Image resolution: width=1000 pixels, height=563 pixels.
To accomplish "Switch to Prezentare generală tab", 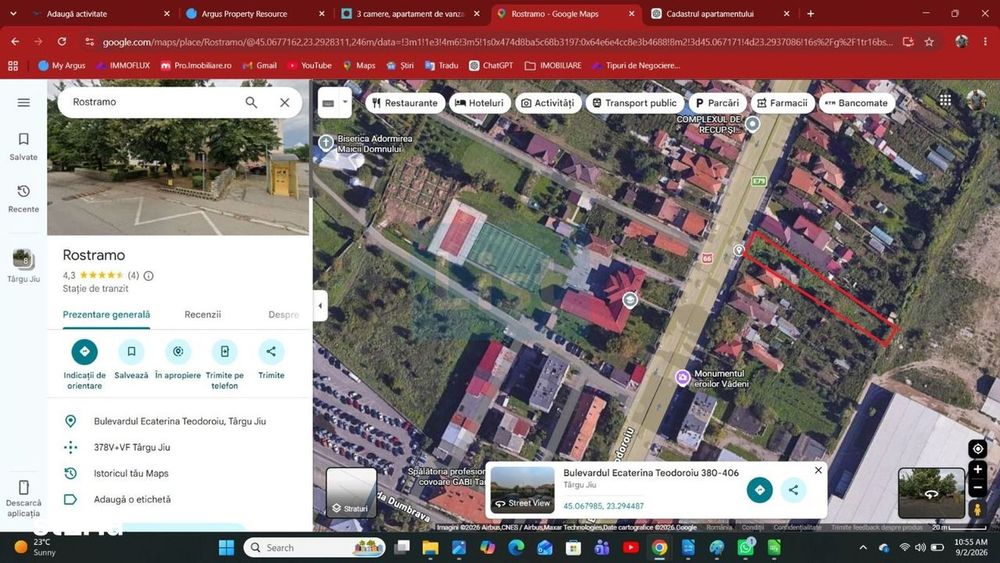I will click(107, 314).
